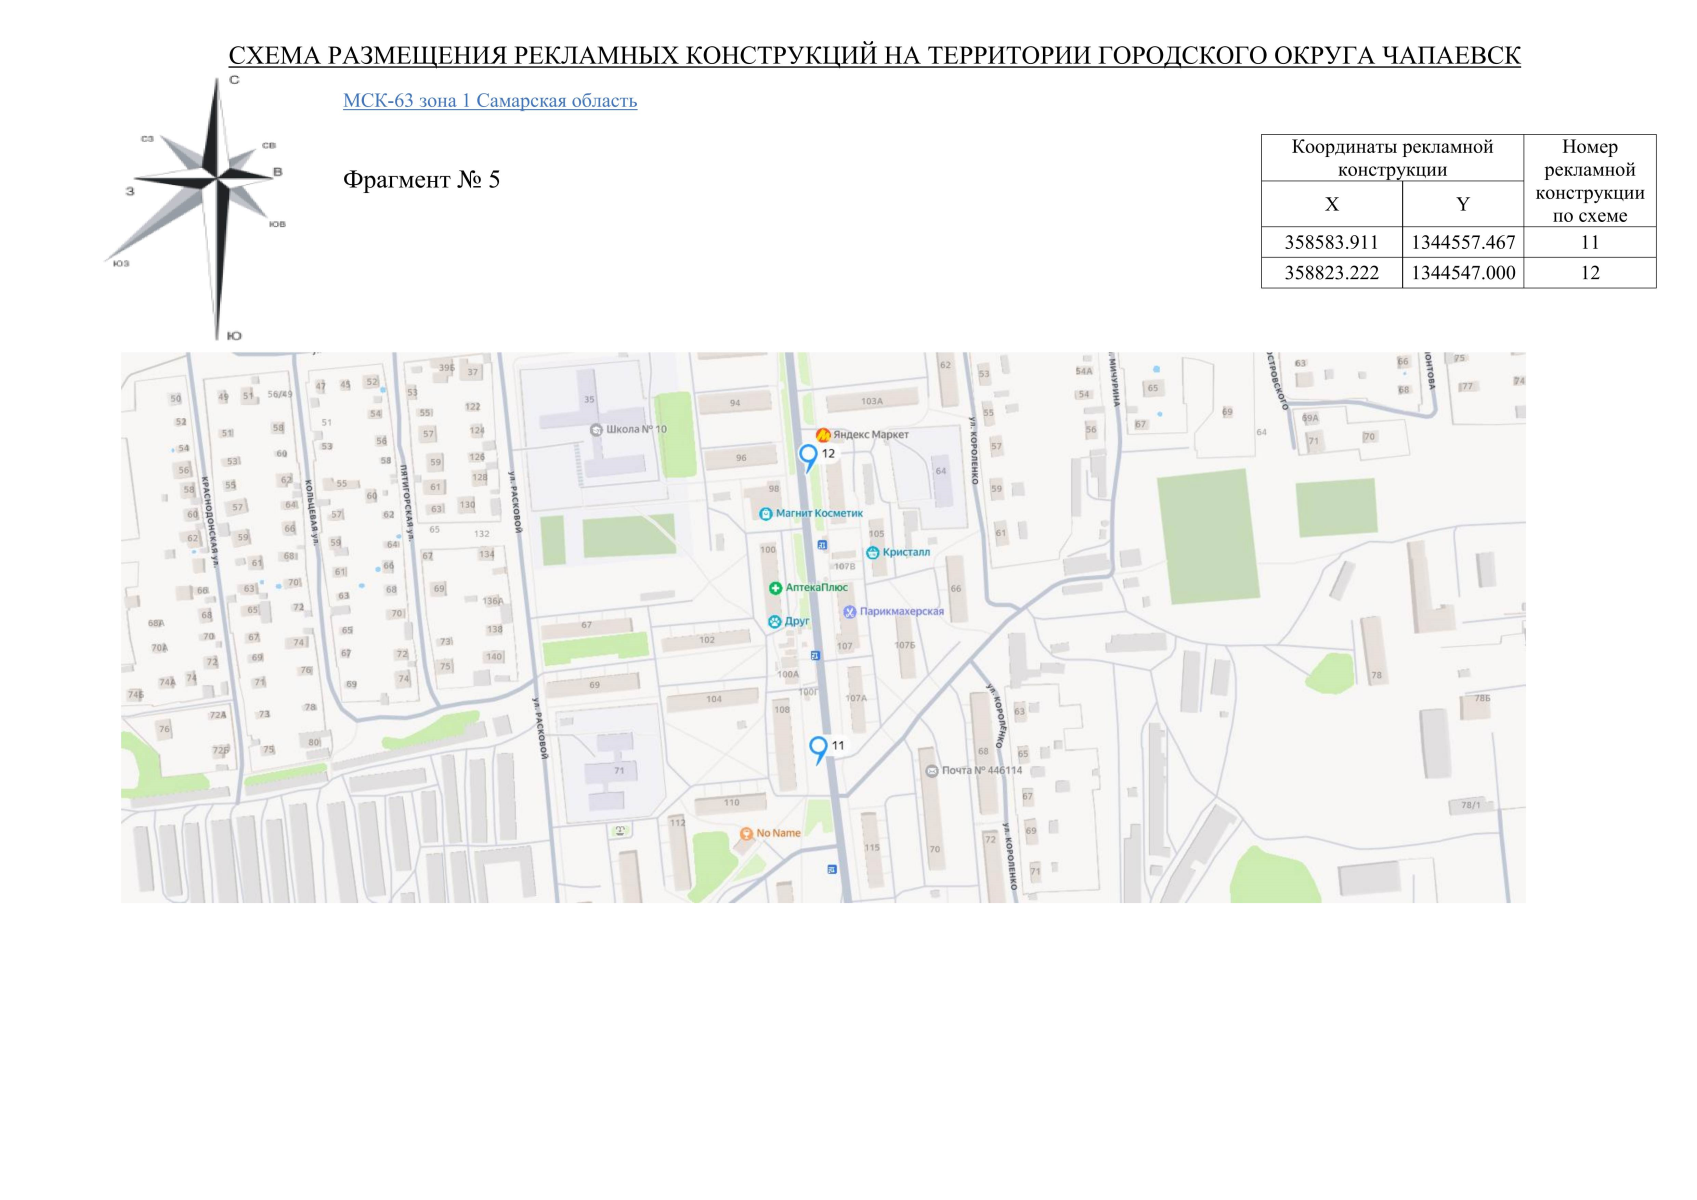Screen dimensions: 1697x1200
Task: Click the X coordinate 358583.911 cell
Action: (1331, 243)
